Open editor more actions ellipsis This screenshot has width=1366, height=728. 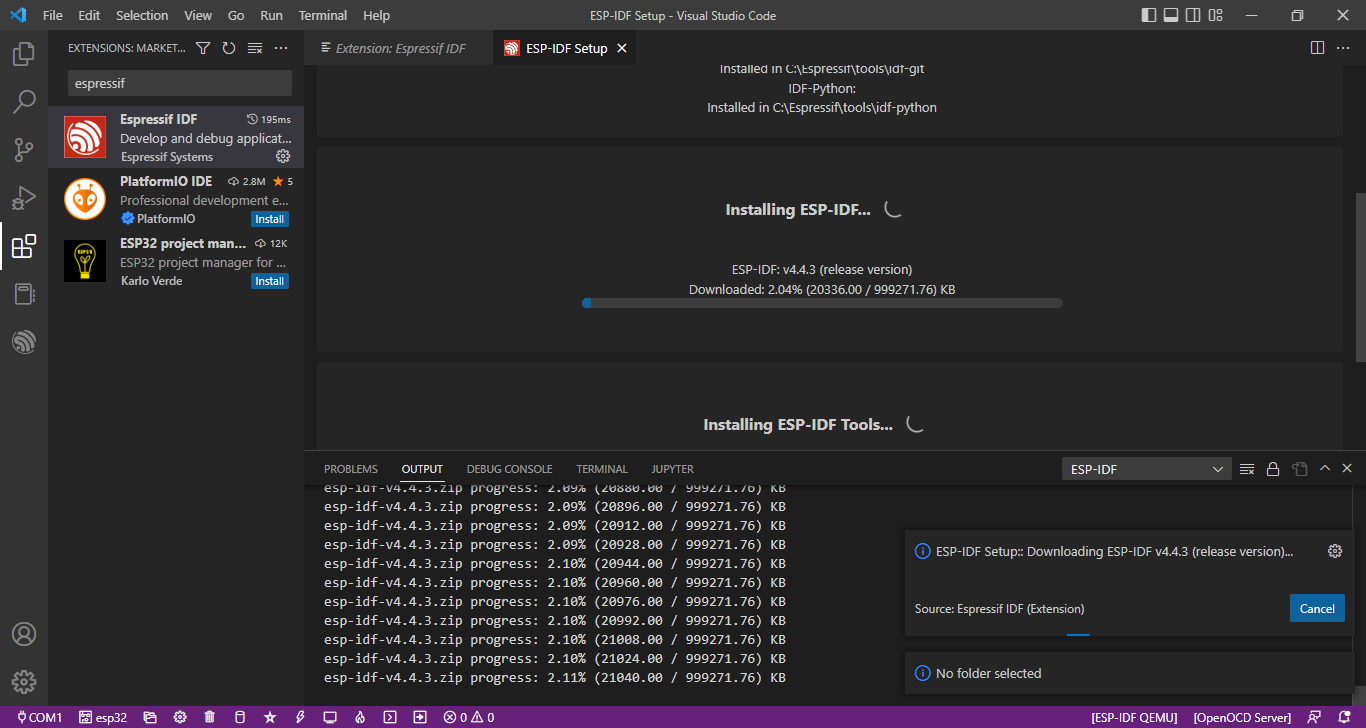[x=1343, y=48]
